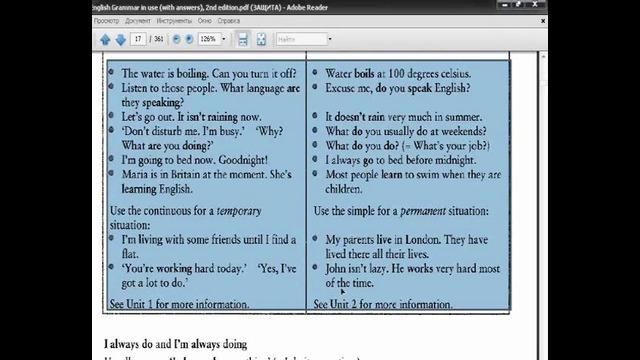Open the Просмотр menu
The height and width of the screenshot is (360, 640).
[106, 21]
